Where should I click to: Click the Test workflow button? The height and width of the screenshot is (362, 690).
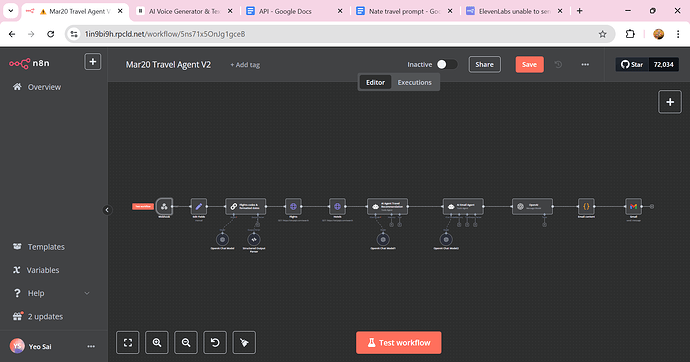point(399,343)
